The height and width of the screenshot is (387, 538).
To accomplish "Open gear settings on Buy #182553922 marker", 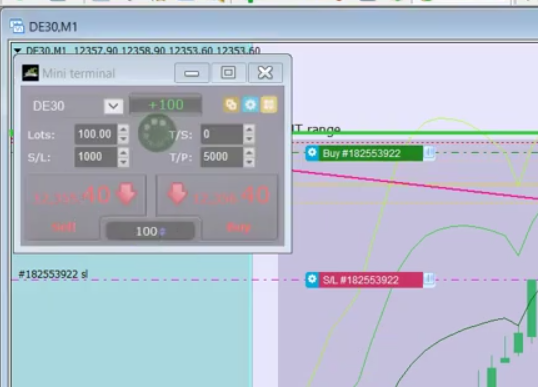I will (312, 153).
